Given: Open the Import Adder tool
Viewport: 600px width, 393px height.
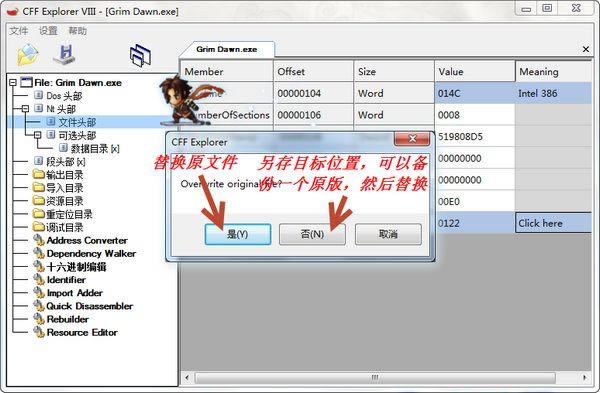Looking at the screenshot, I should pyautogui.click(x=75, y=293).
